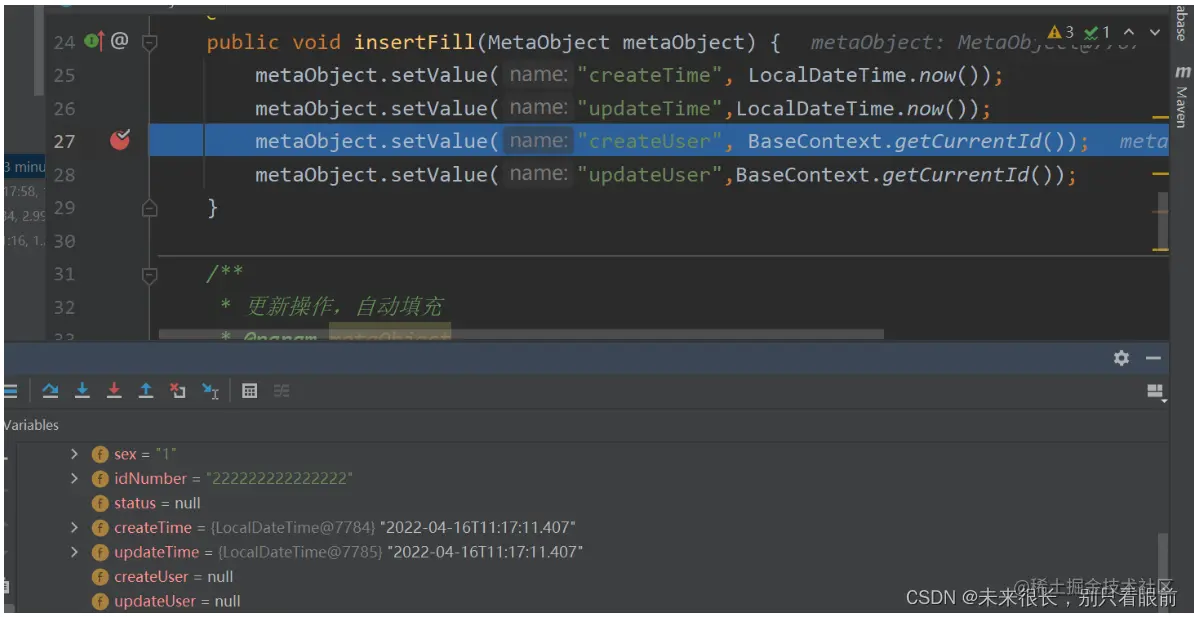Click the red Force Step Into icon
The image size is (1194, 617).
coord(114,391)
